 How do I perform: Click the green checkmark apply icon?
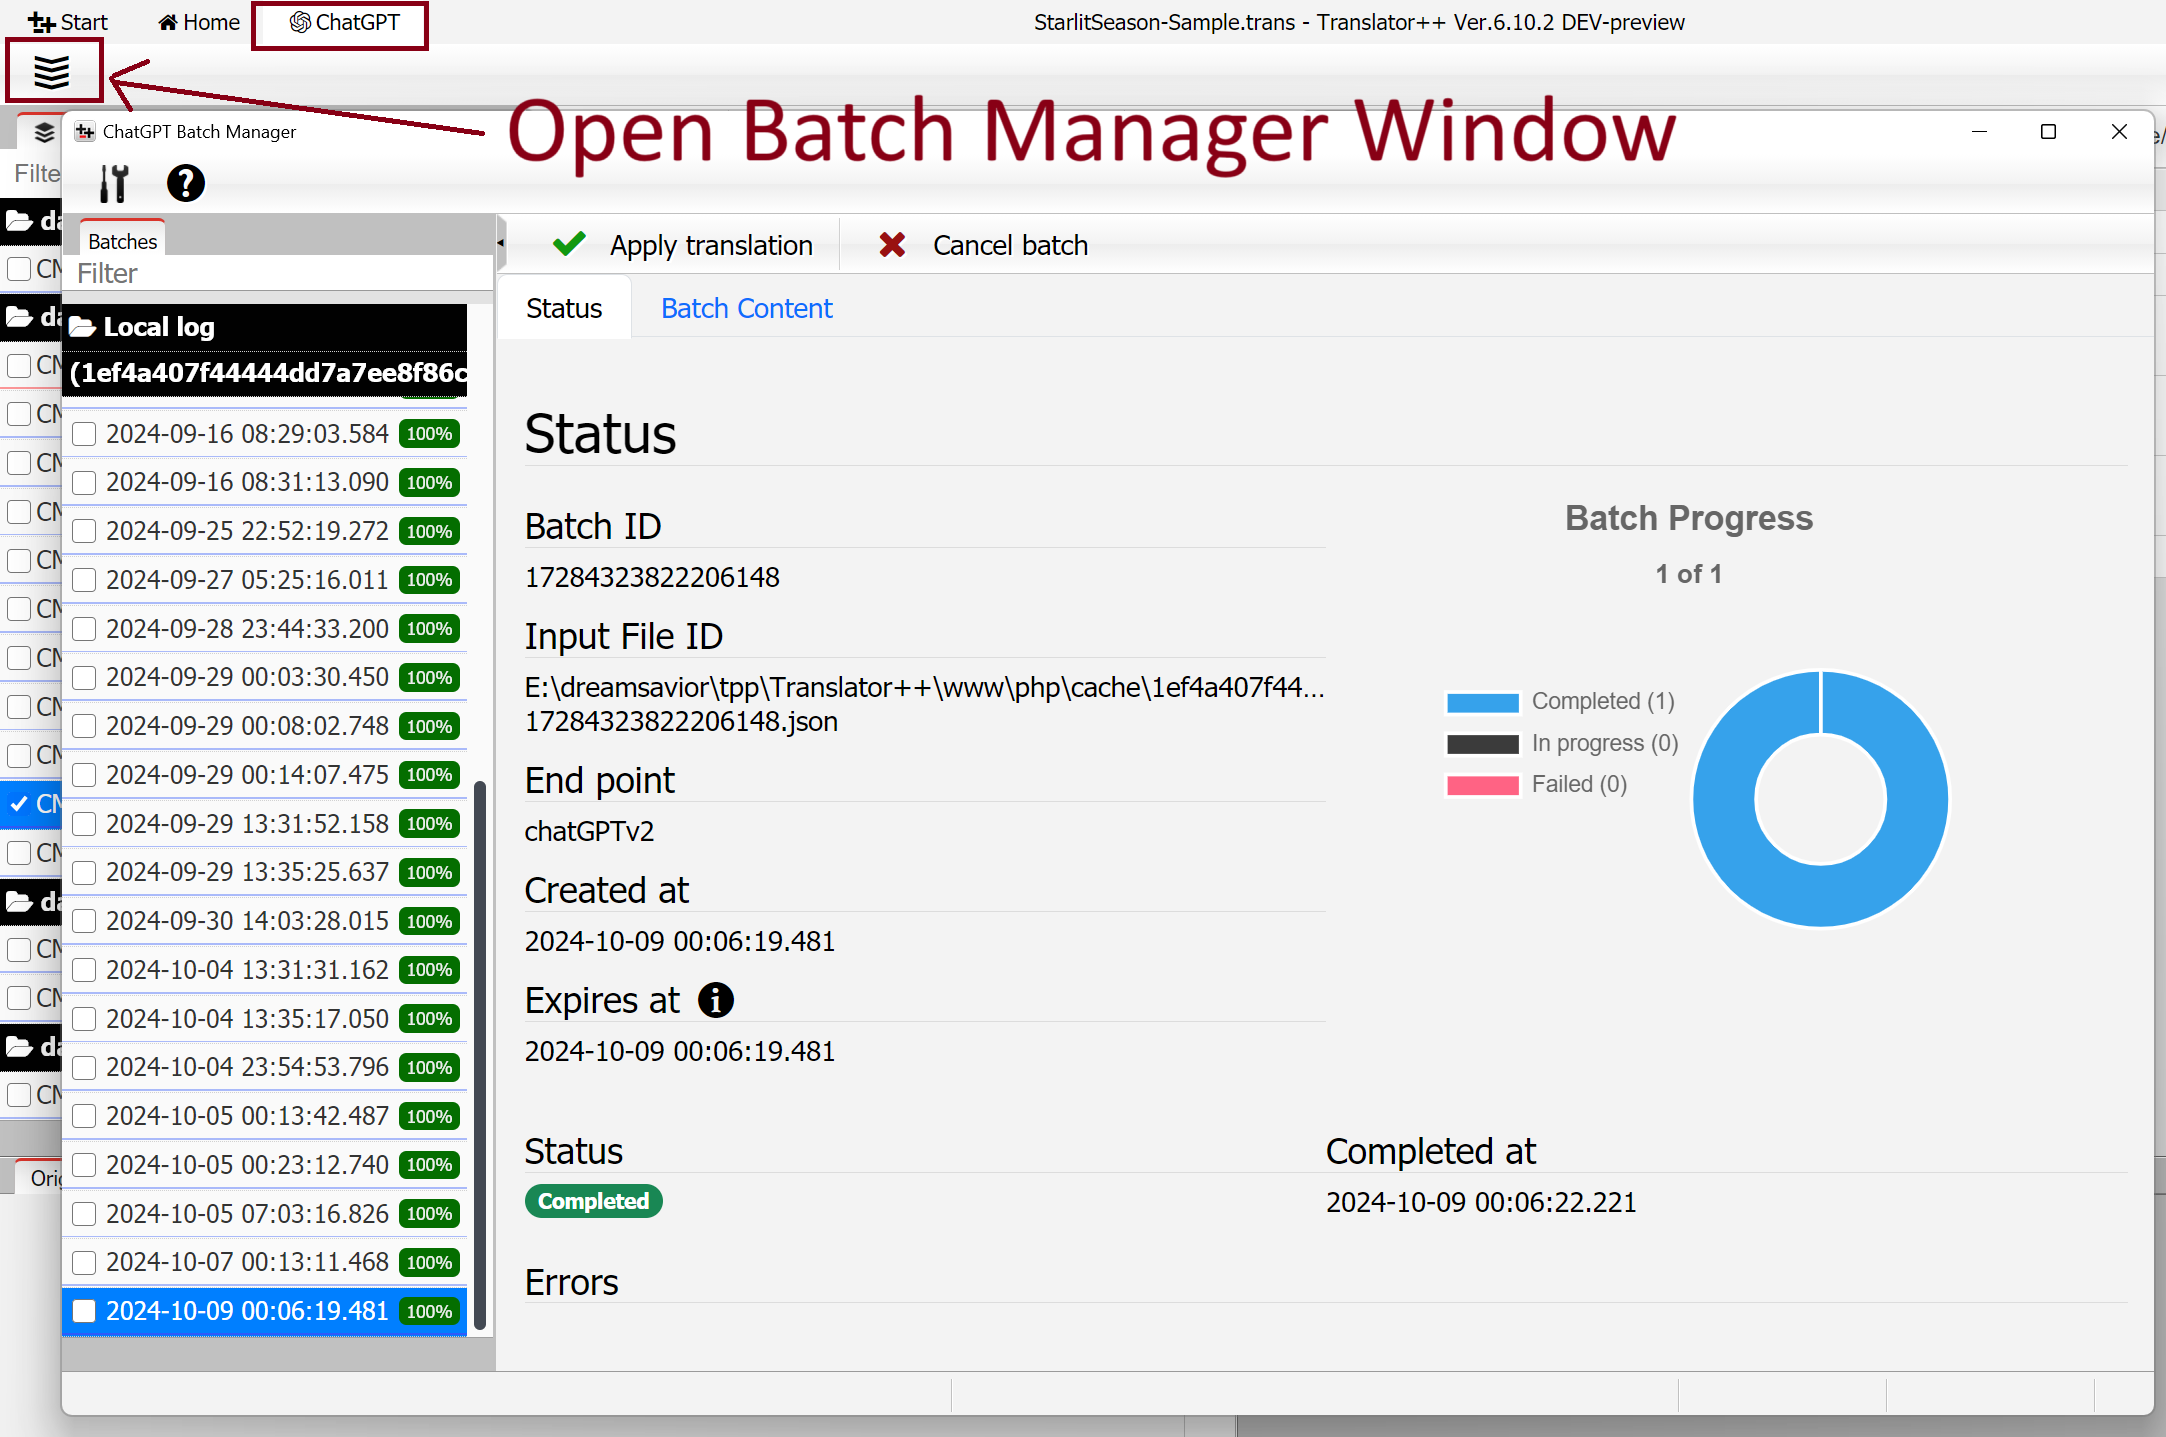tap(569, 244)
